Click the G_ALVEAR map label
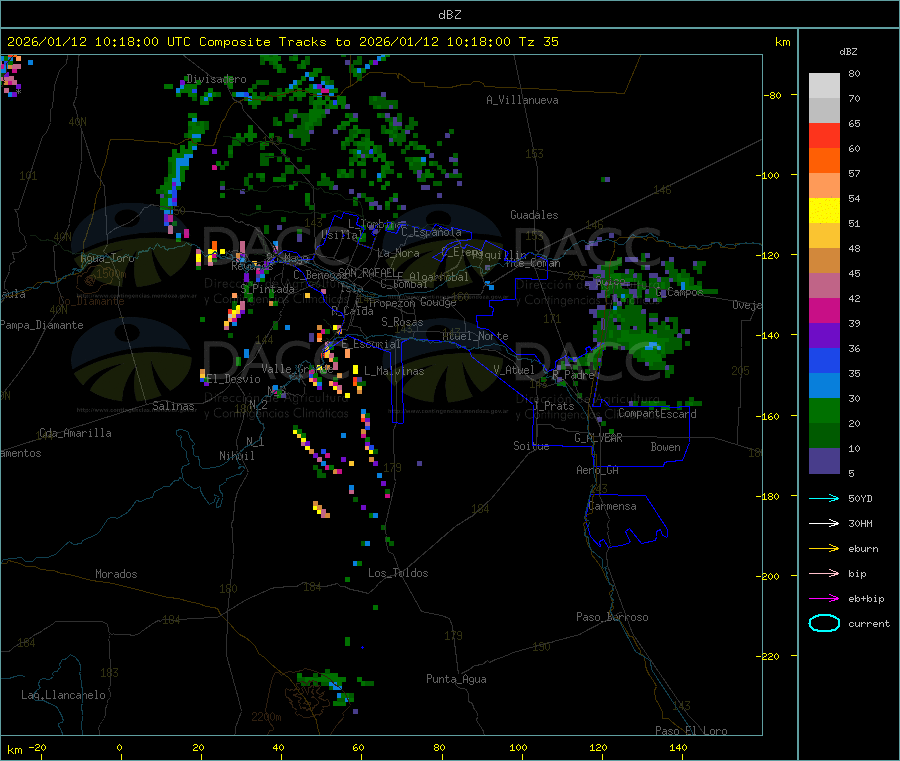900x761 pixels. [598, 438]
